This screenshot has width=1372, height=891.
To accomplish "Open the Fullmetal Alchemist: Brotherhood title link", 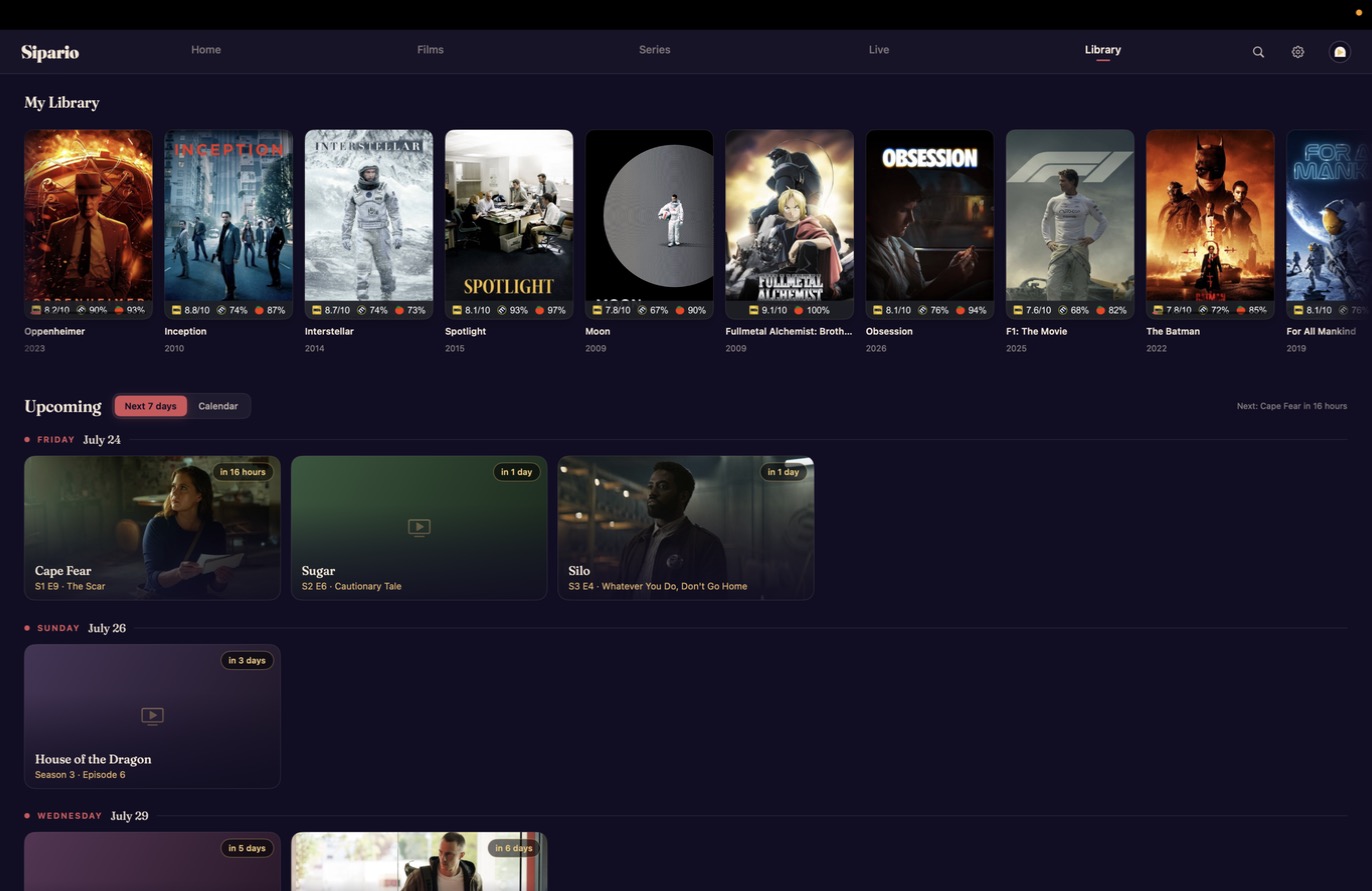I will [789, 331].
